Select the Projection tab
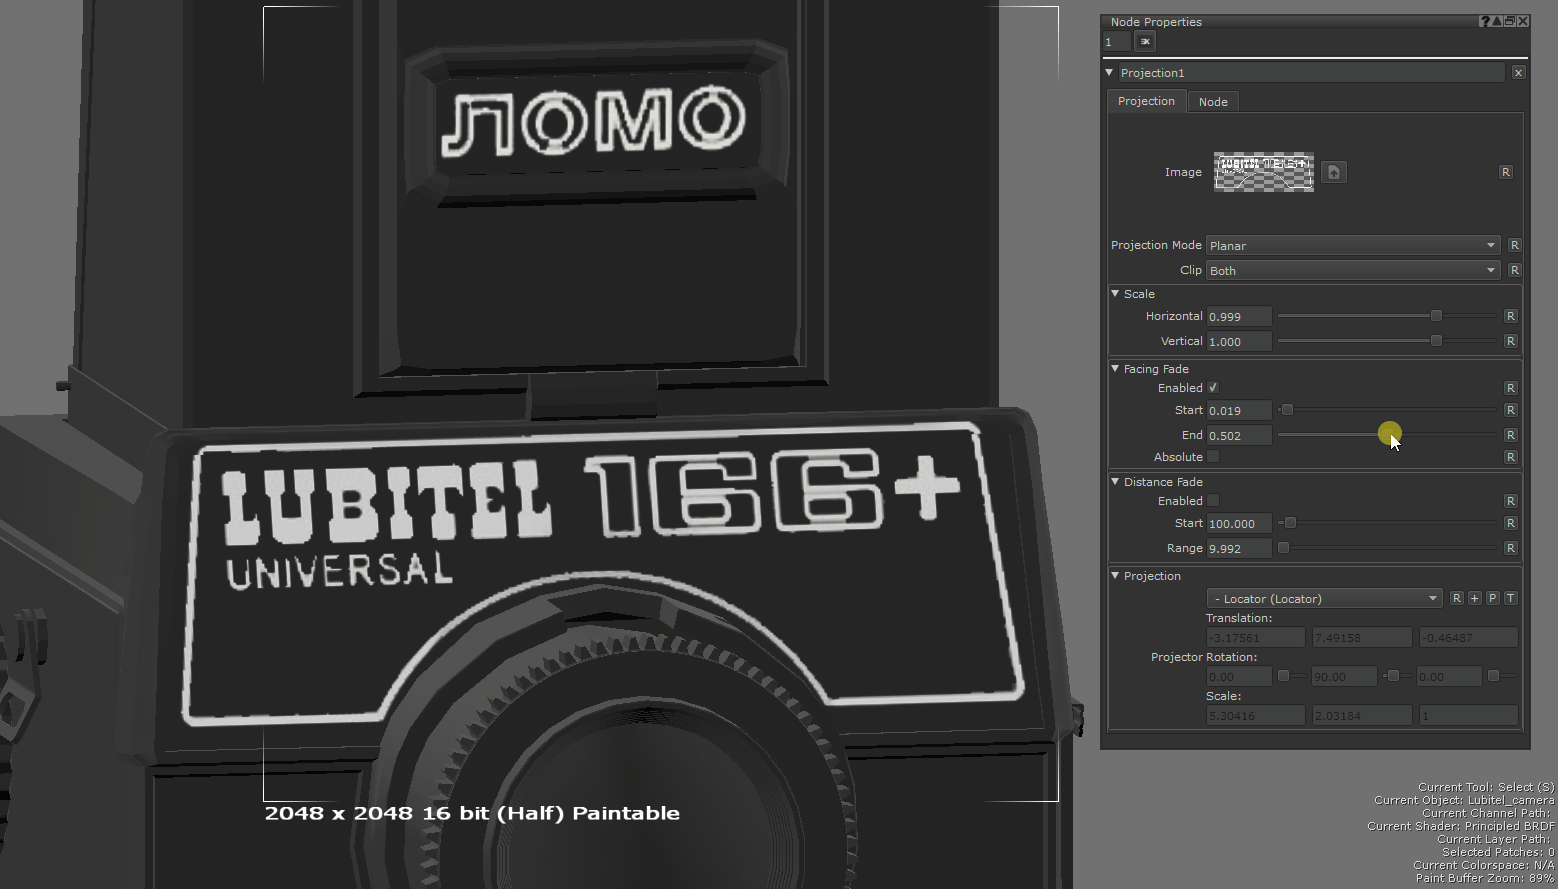Screen dimensions: 1558x889 (1146, 101)
